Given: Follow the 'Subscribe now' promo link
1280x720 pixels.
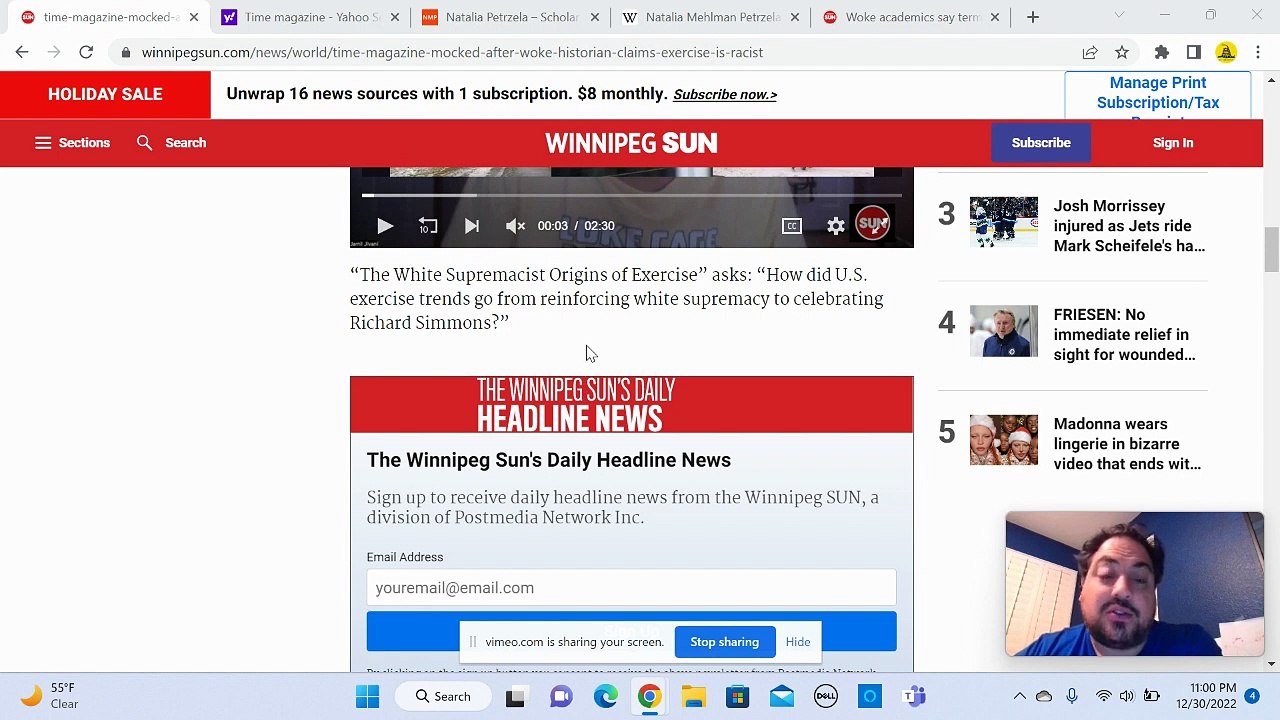Looking at the screenshot, I should pyautogui.click(x=725, y=95).
